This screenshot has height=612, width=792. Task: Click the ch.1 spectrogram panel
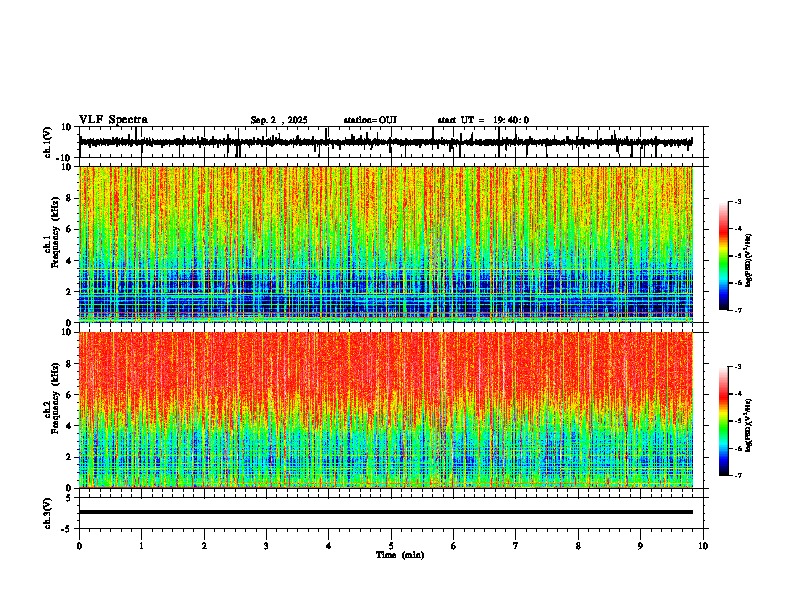[386, 244]
